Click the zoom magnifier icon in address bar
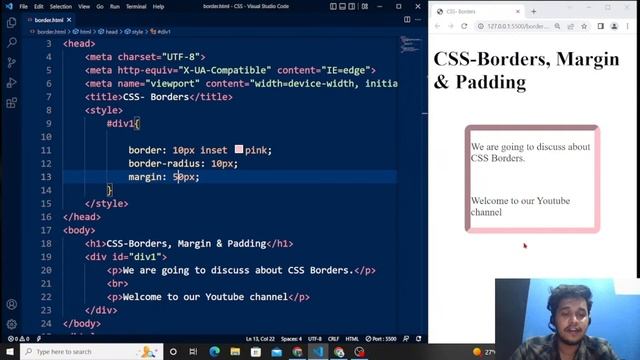 click(x=557, y=26)
